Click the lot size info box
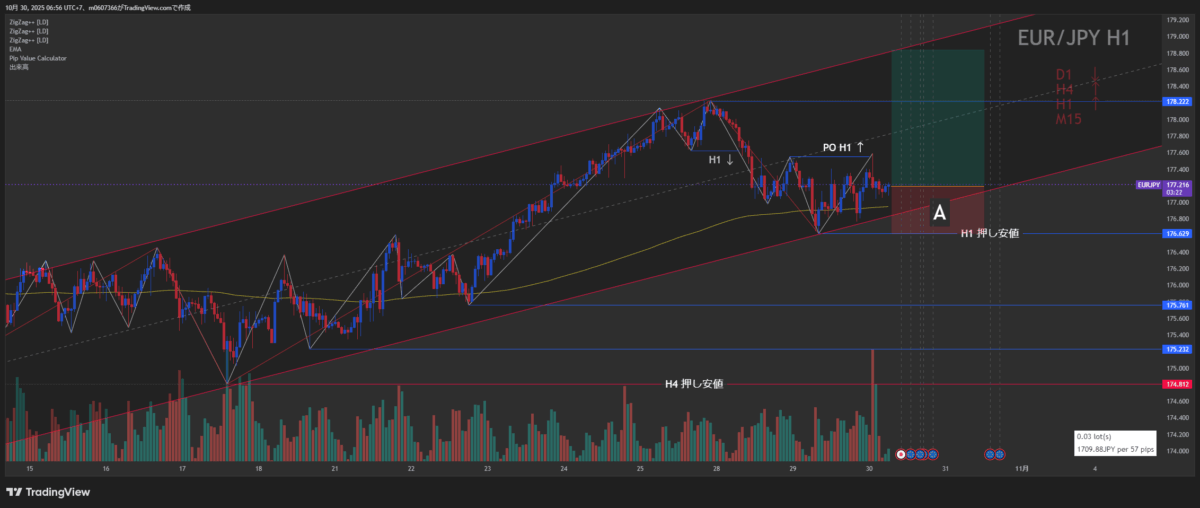The width and height of the screenshot is (1200, 508). [x=1115, y=443]
